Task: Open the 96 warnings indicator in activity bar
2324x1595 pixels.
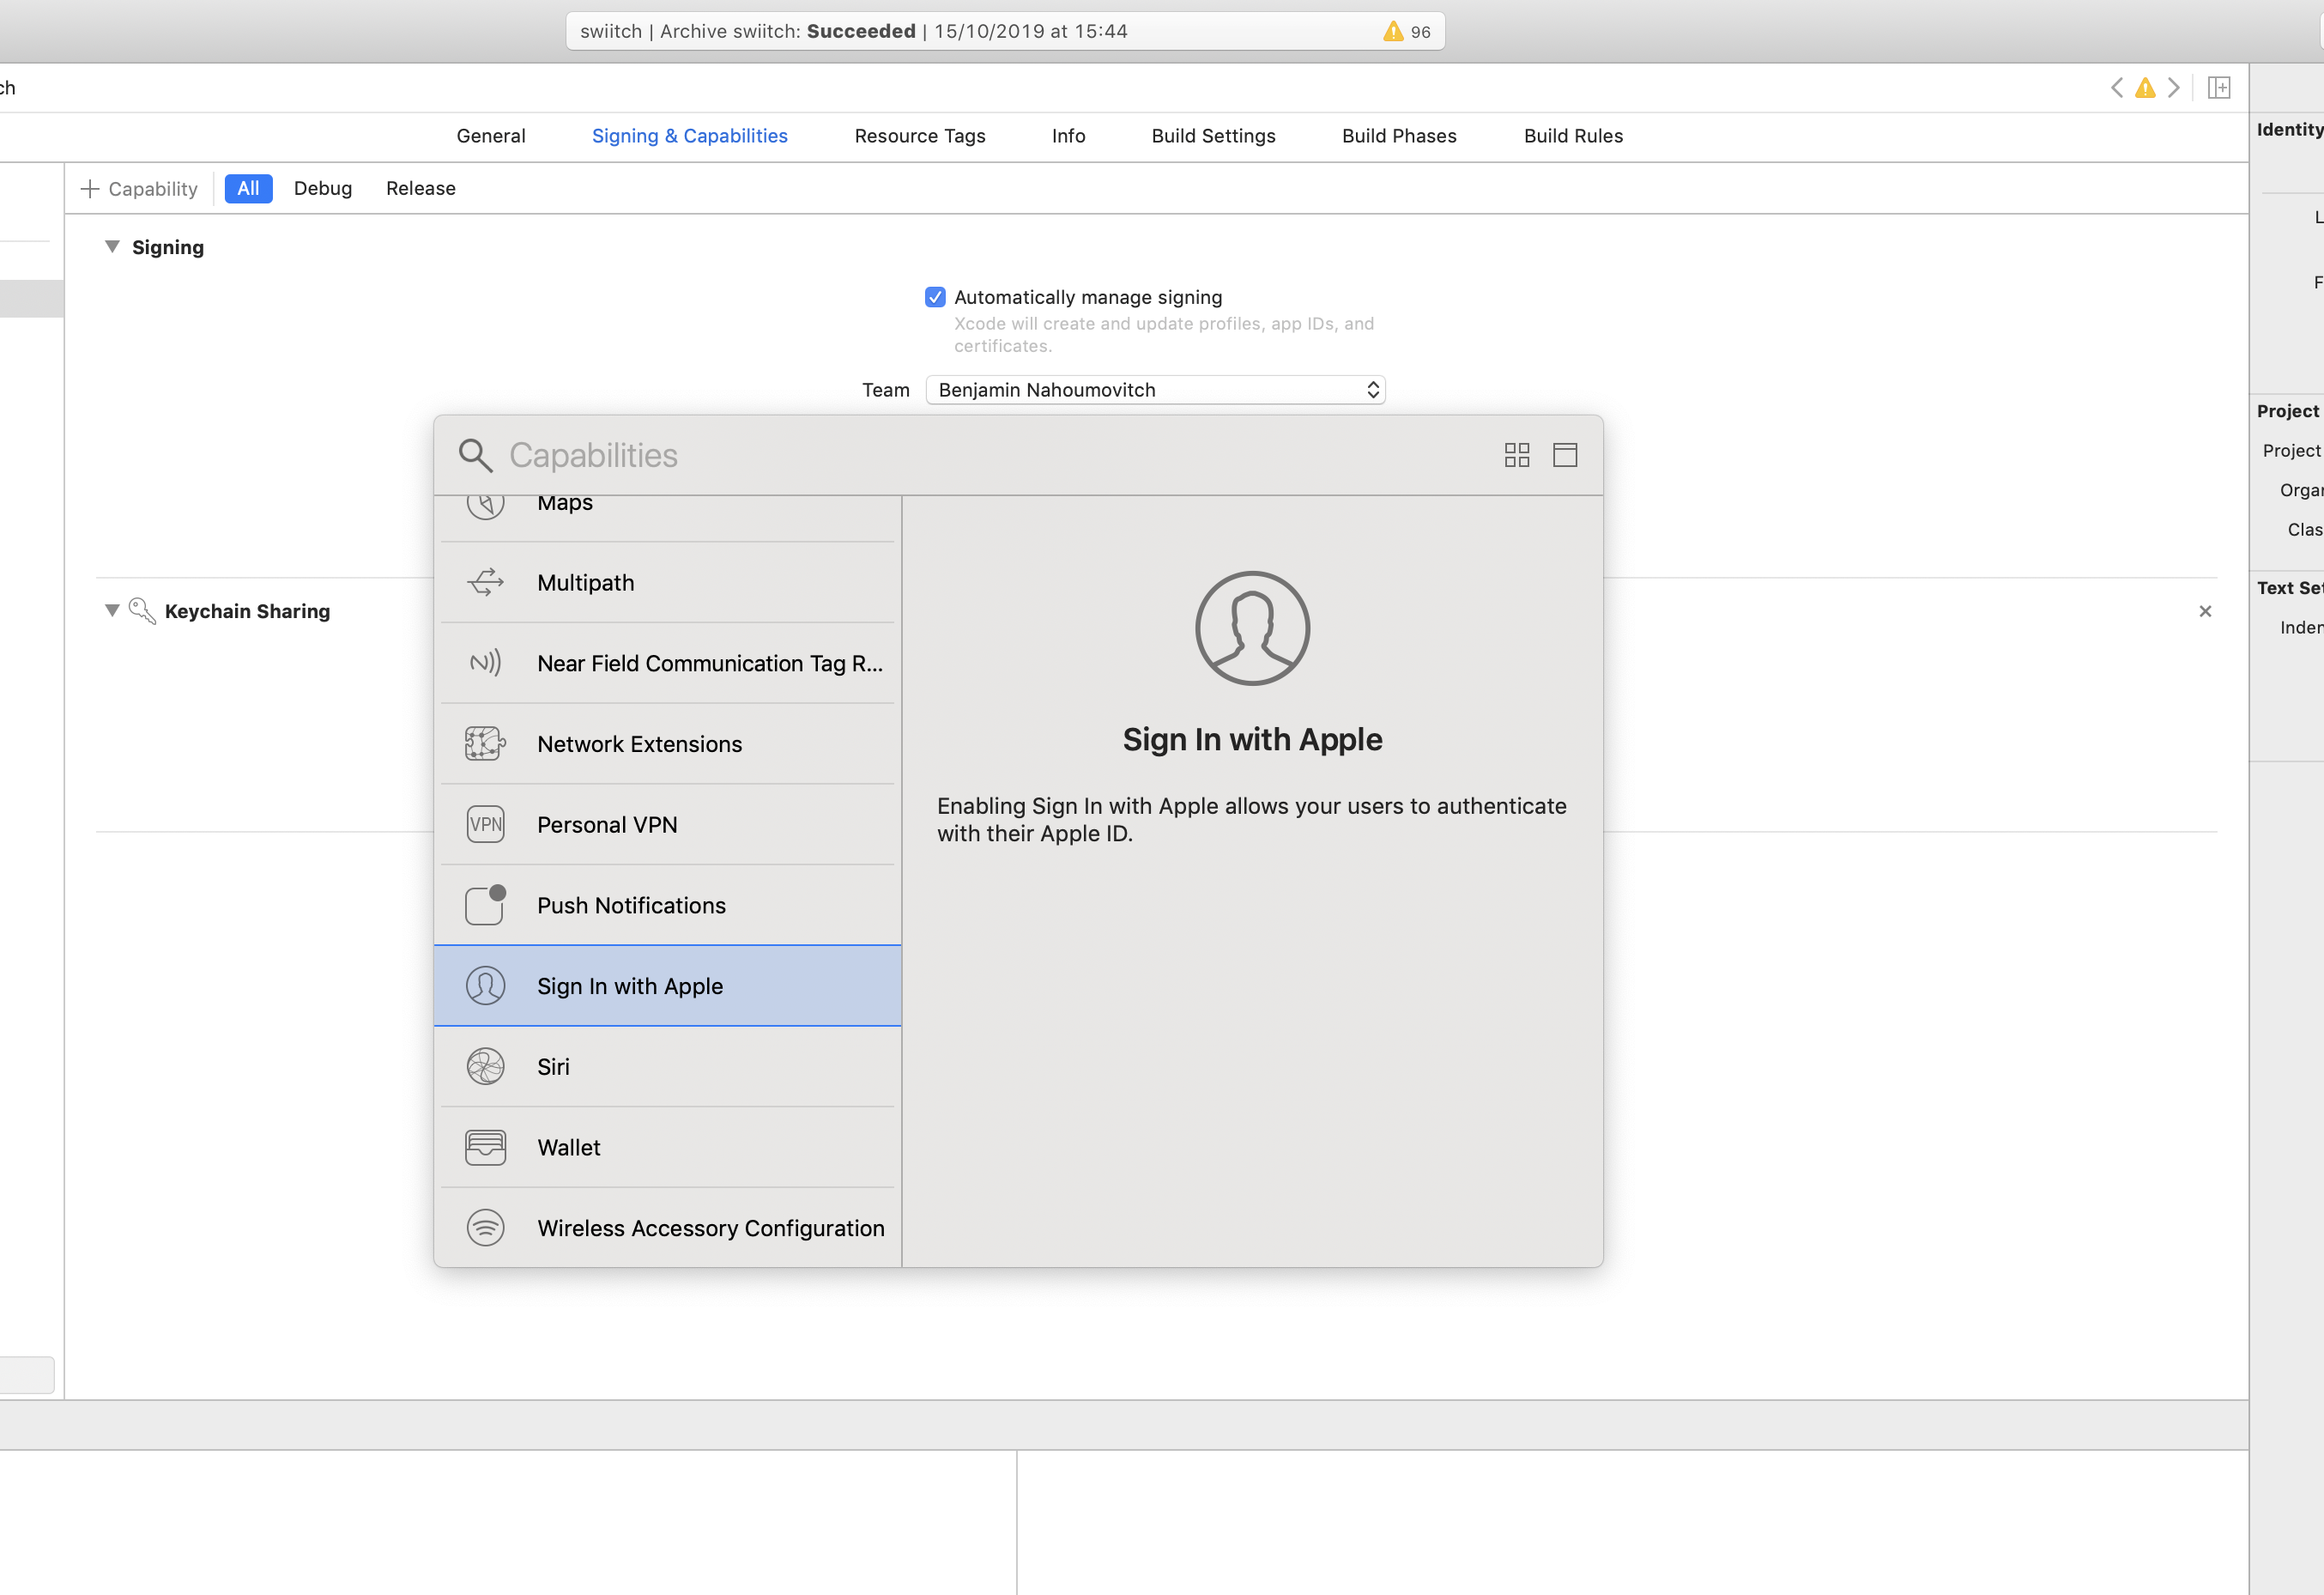Action: point(1406,32)
